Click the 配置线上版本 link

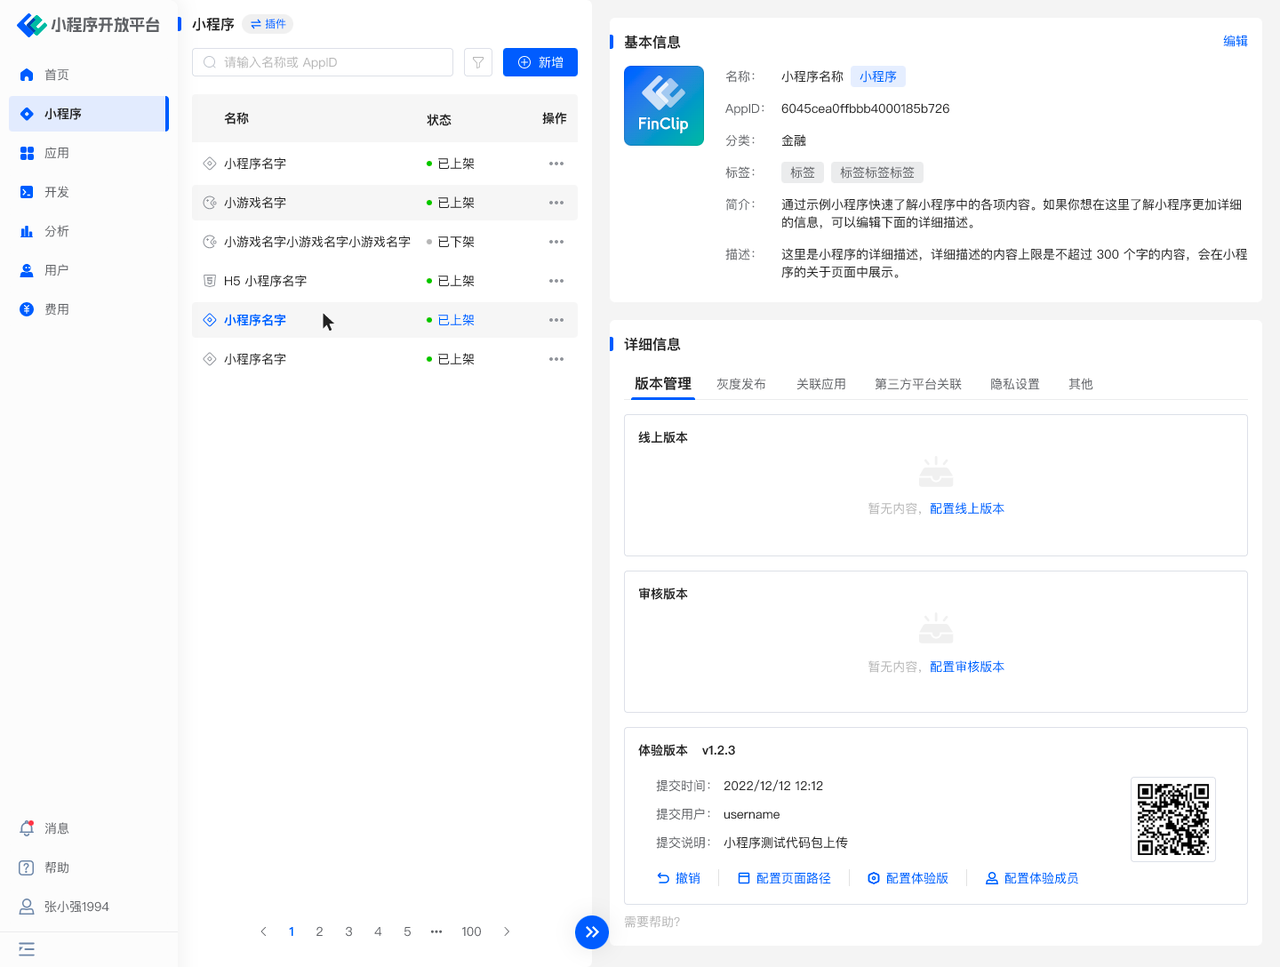(x=967, y=508)
